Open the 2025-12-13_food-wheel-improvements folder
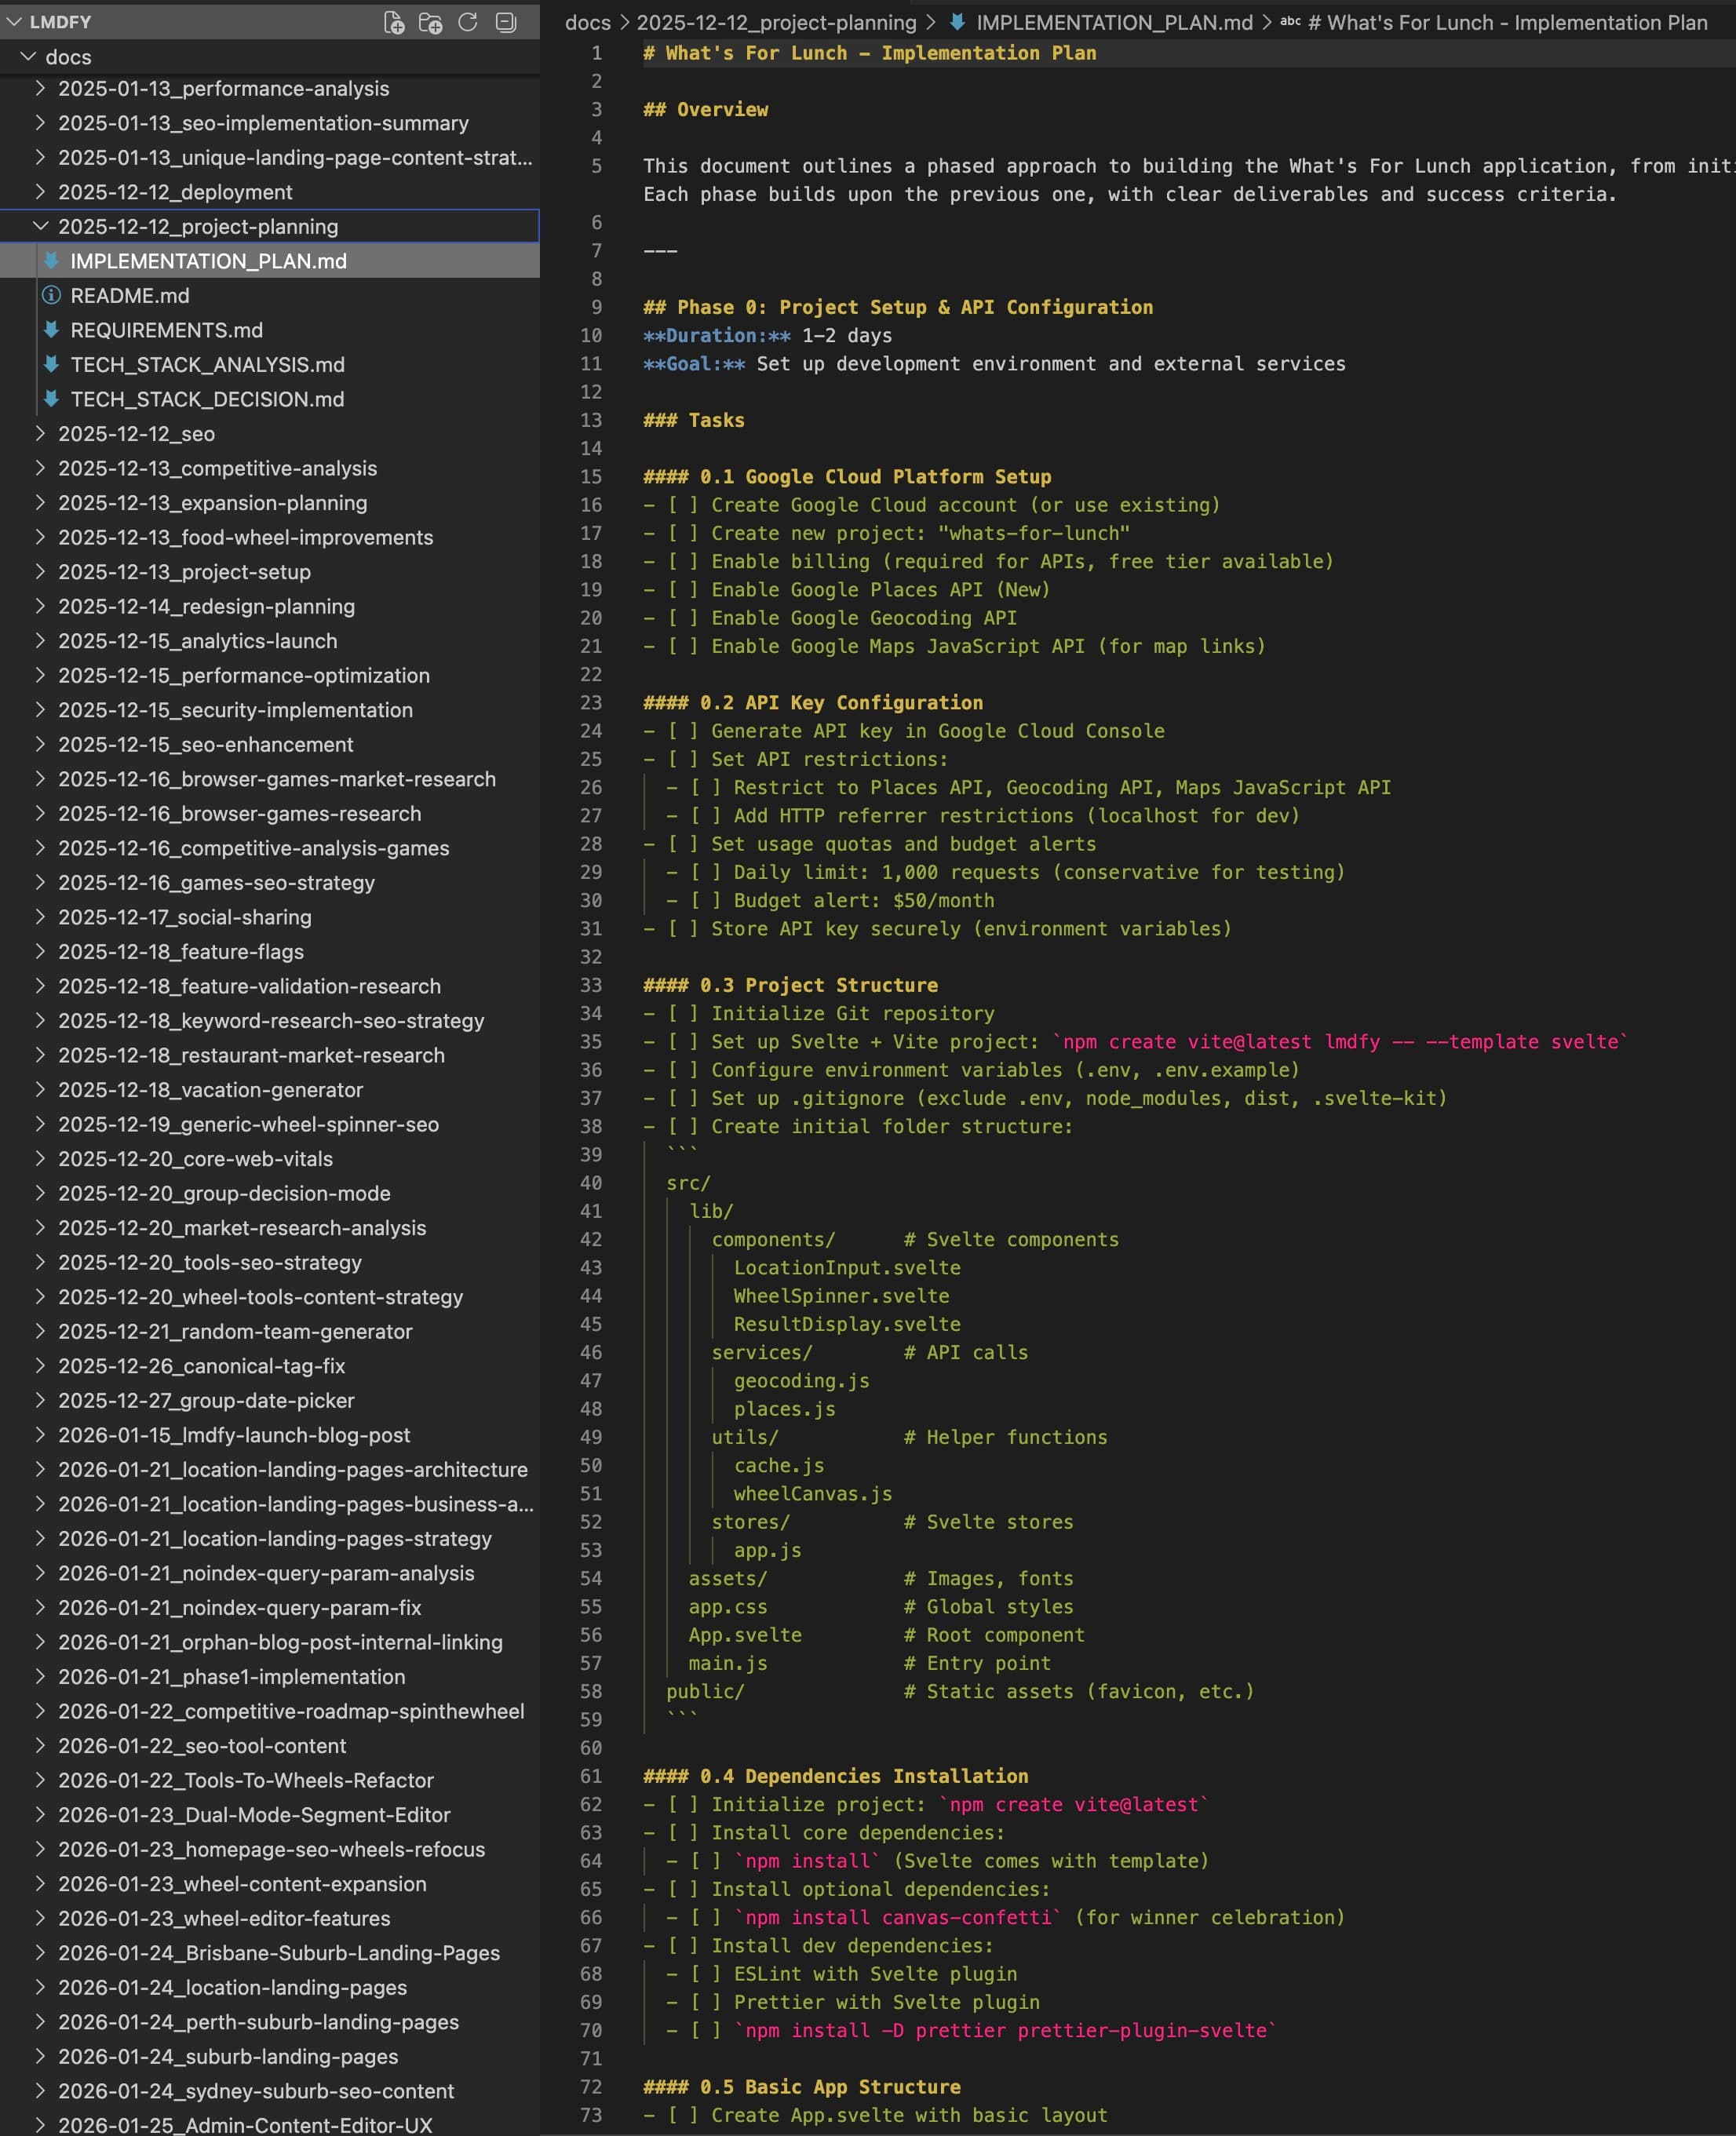This screenshot has height=2136, width=1736. pos(245,537)
